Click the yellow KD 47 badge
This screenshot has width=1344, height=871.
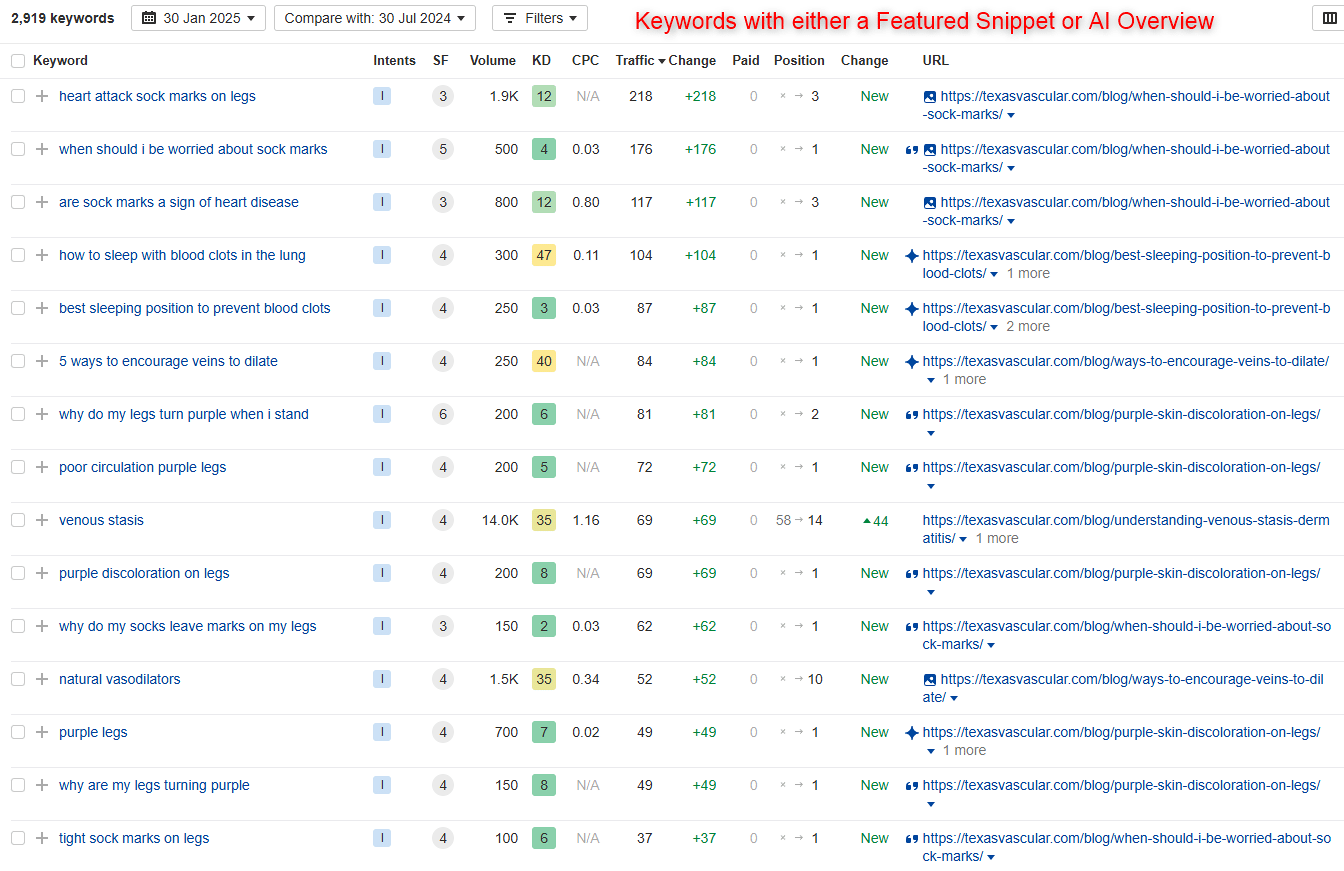[543, 256]
